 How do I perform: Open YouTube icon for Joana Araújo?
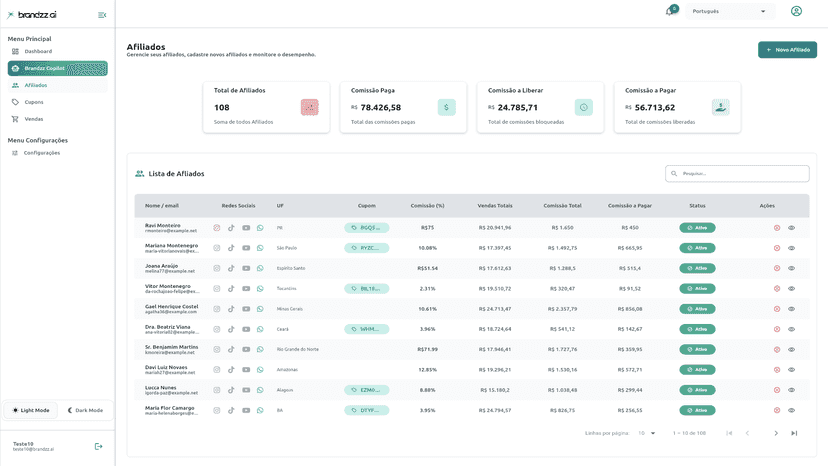point(246,268)
